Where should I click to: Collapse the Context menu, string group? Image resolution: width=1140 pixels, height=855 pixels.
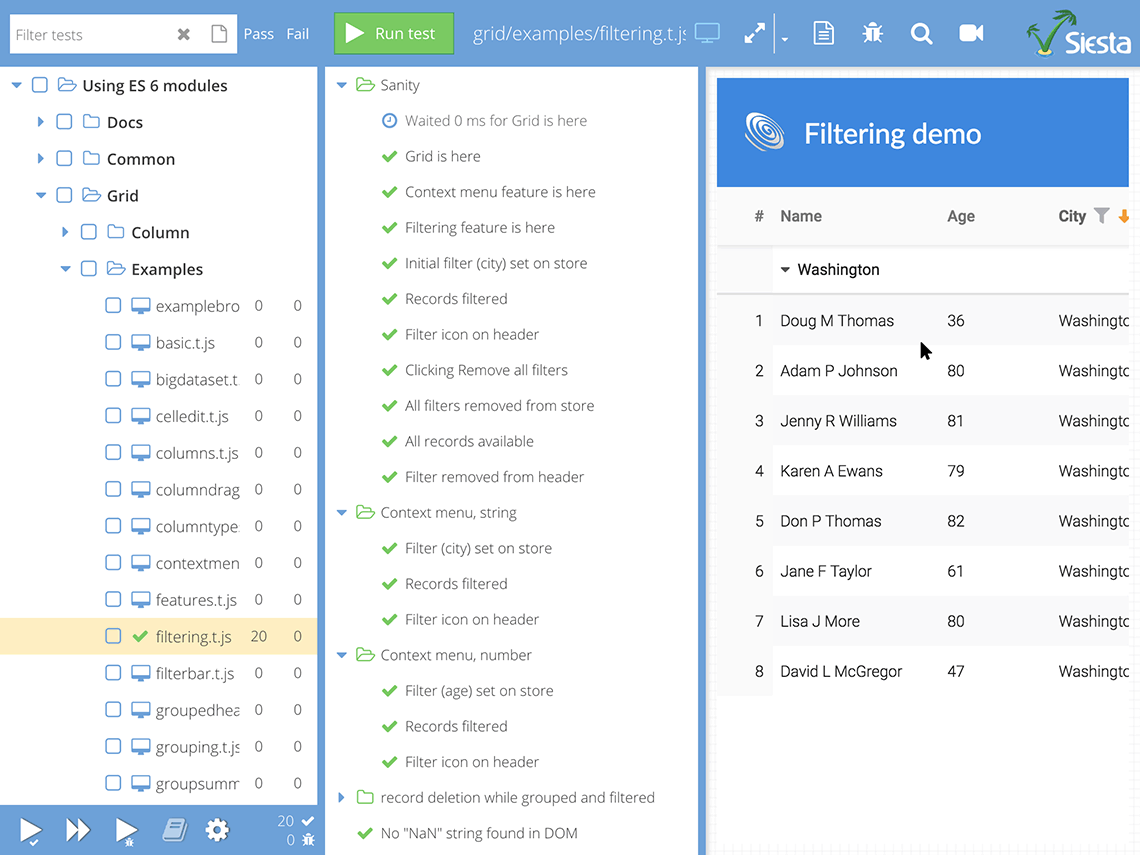pos(342,513)
